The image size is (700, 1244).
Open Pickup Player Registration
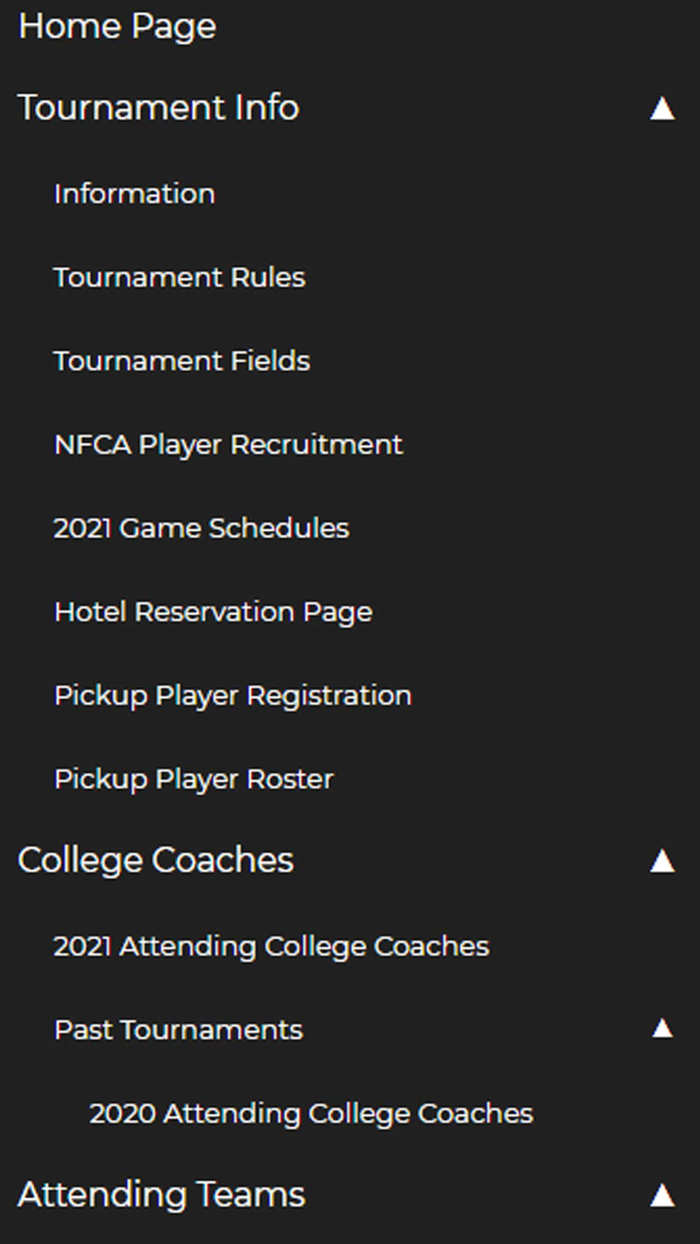click(x=232, y=695)
